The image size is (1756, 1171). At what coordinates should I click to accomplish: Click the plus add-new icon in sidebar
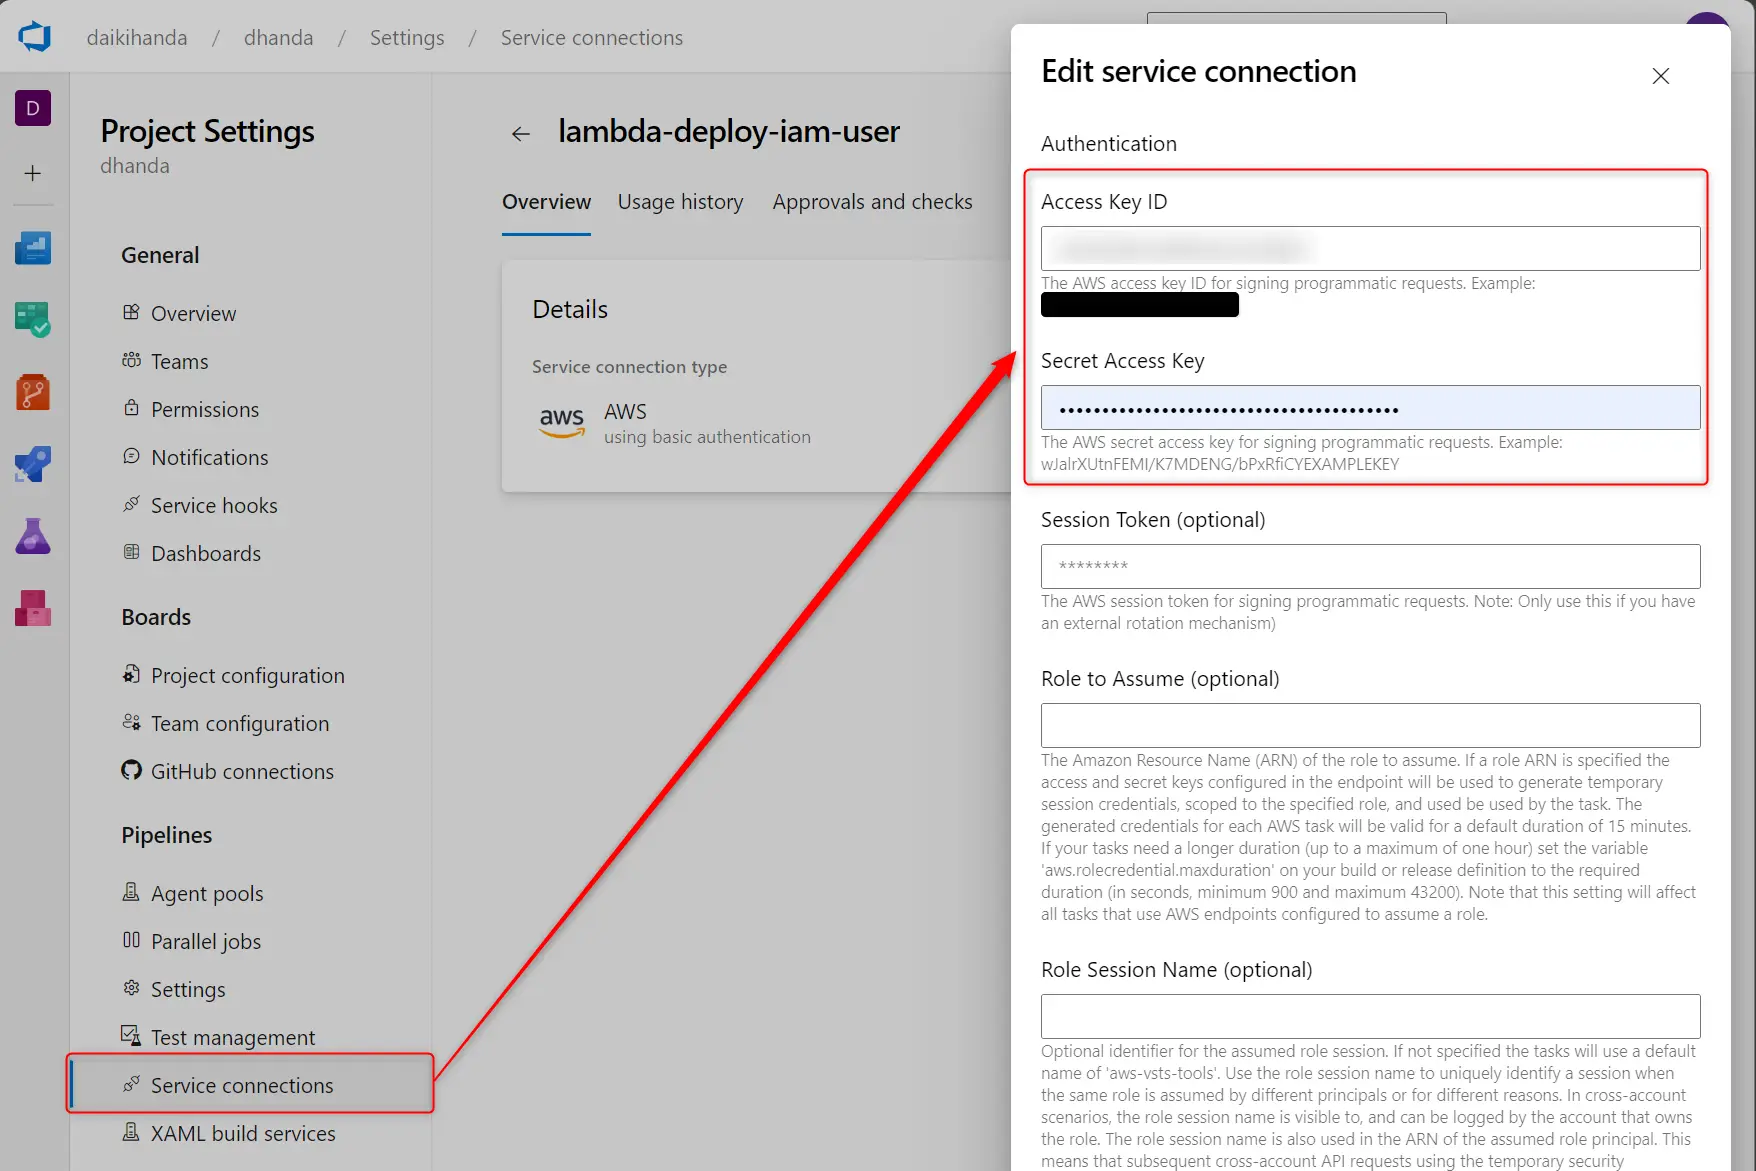pos(33,173)
